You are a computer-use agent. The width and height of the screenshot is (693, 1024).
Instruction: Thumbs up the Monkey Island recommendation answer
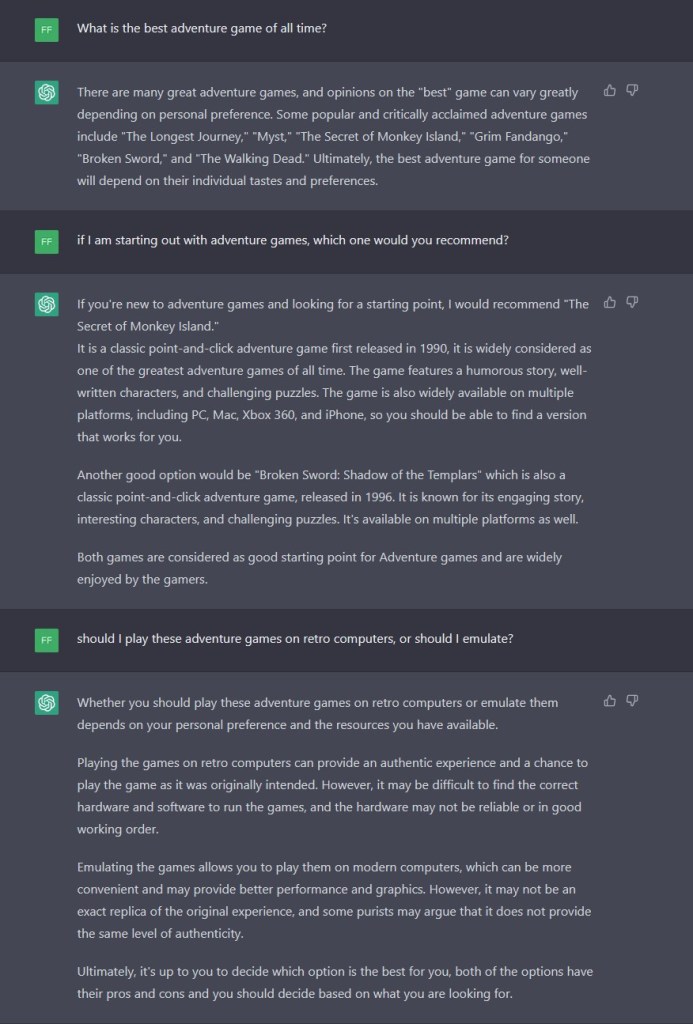(610, 302)
